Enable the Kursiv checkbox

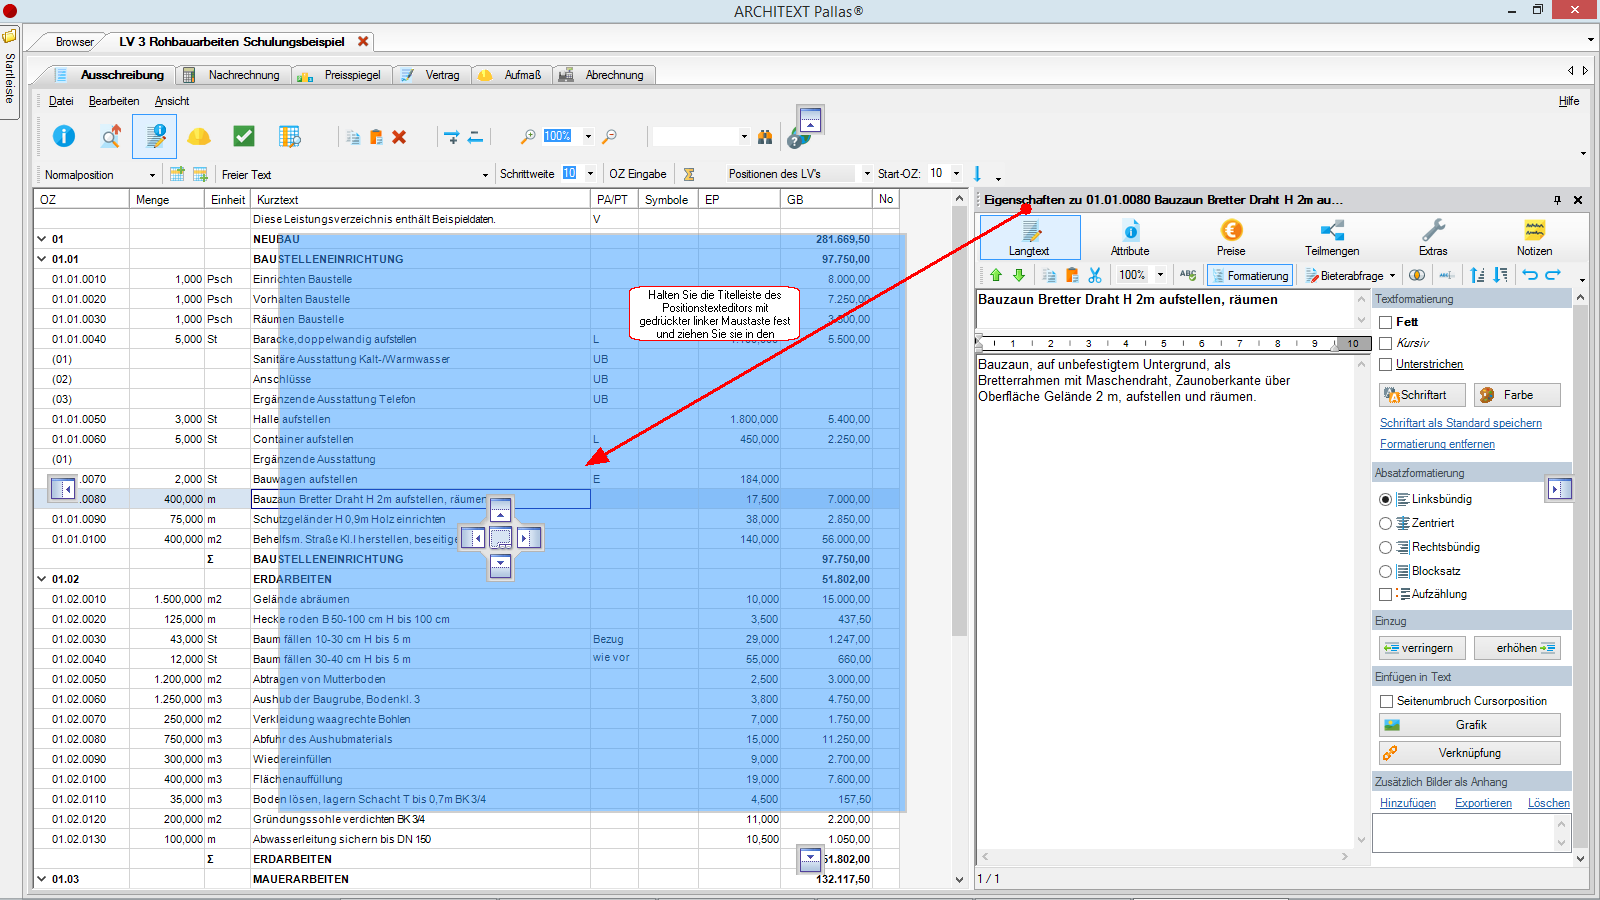coord(1386,343)
